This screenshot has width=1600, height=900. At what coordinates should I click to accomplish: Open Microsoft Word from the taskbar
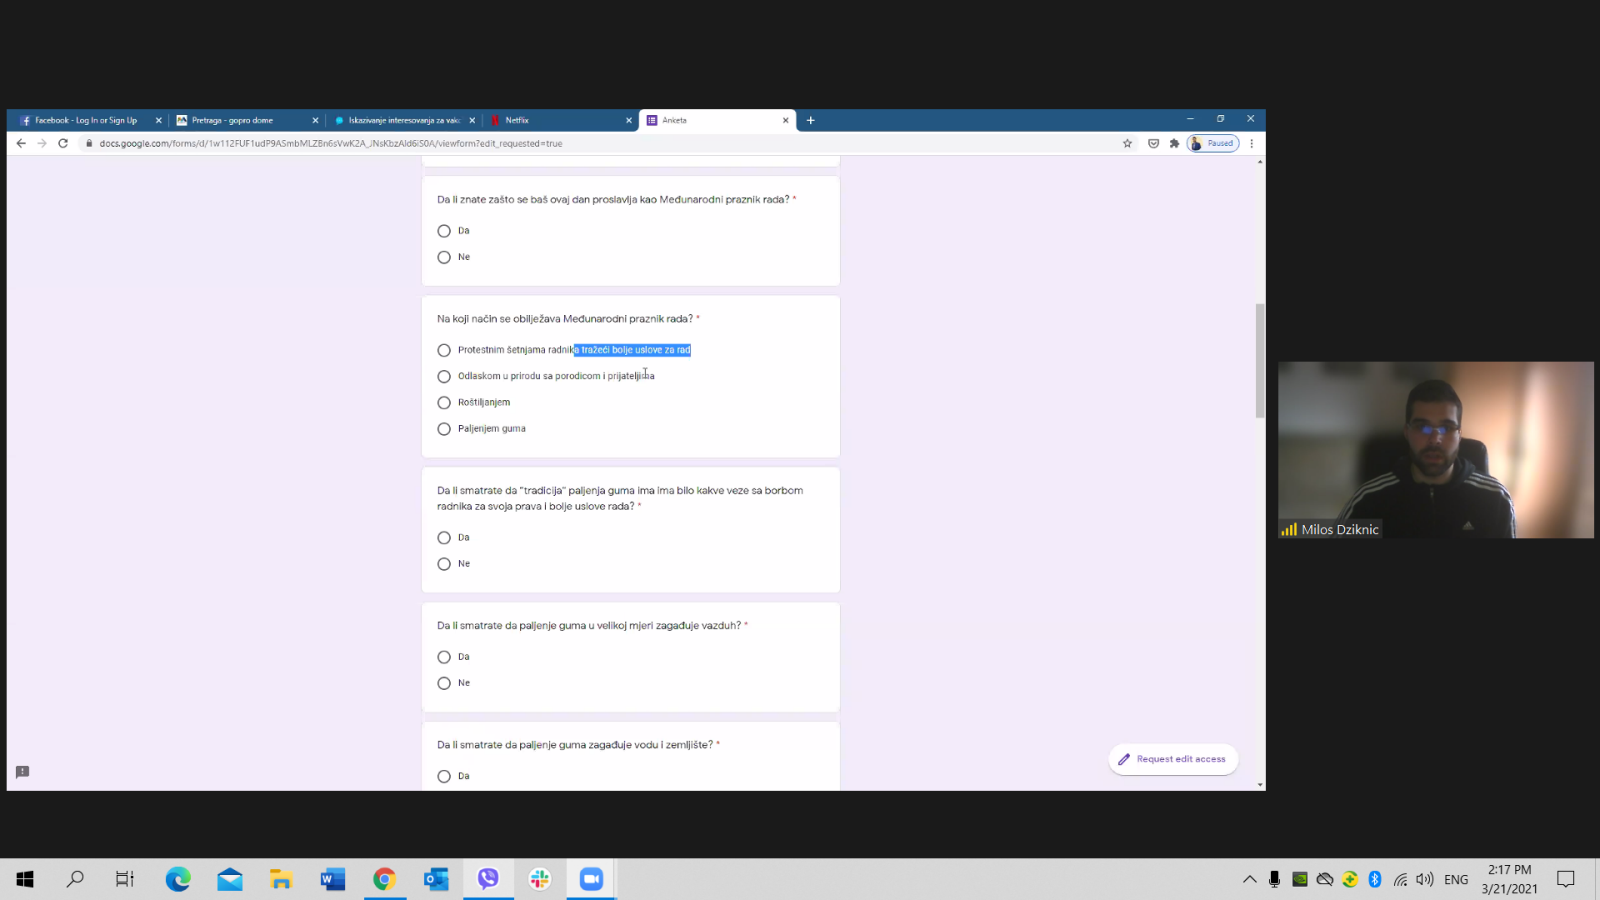[x=332, y=879]
